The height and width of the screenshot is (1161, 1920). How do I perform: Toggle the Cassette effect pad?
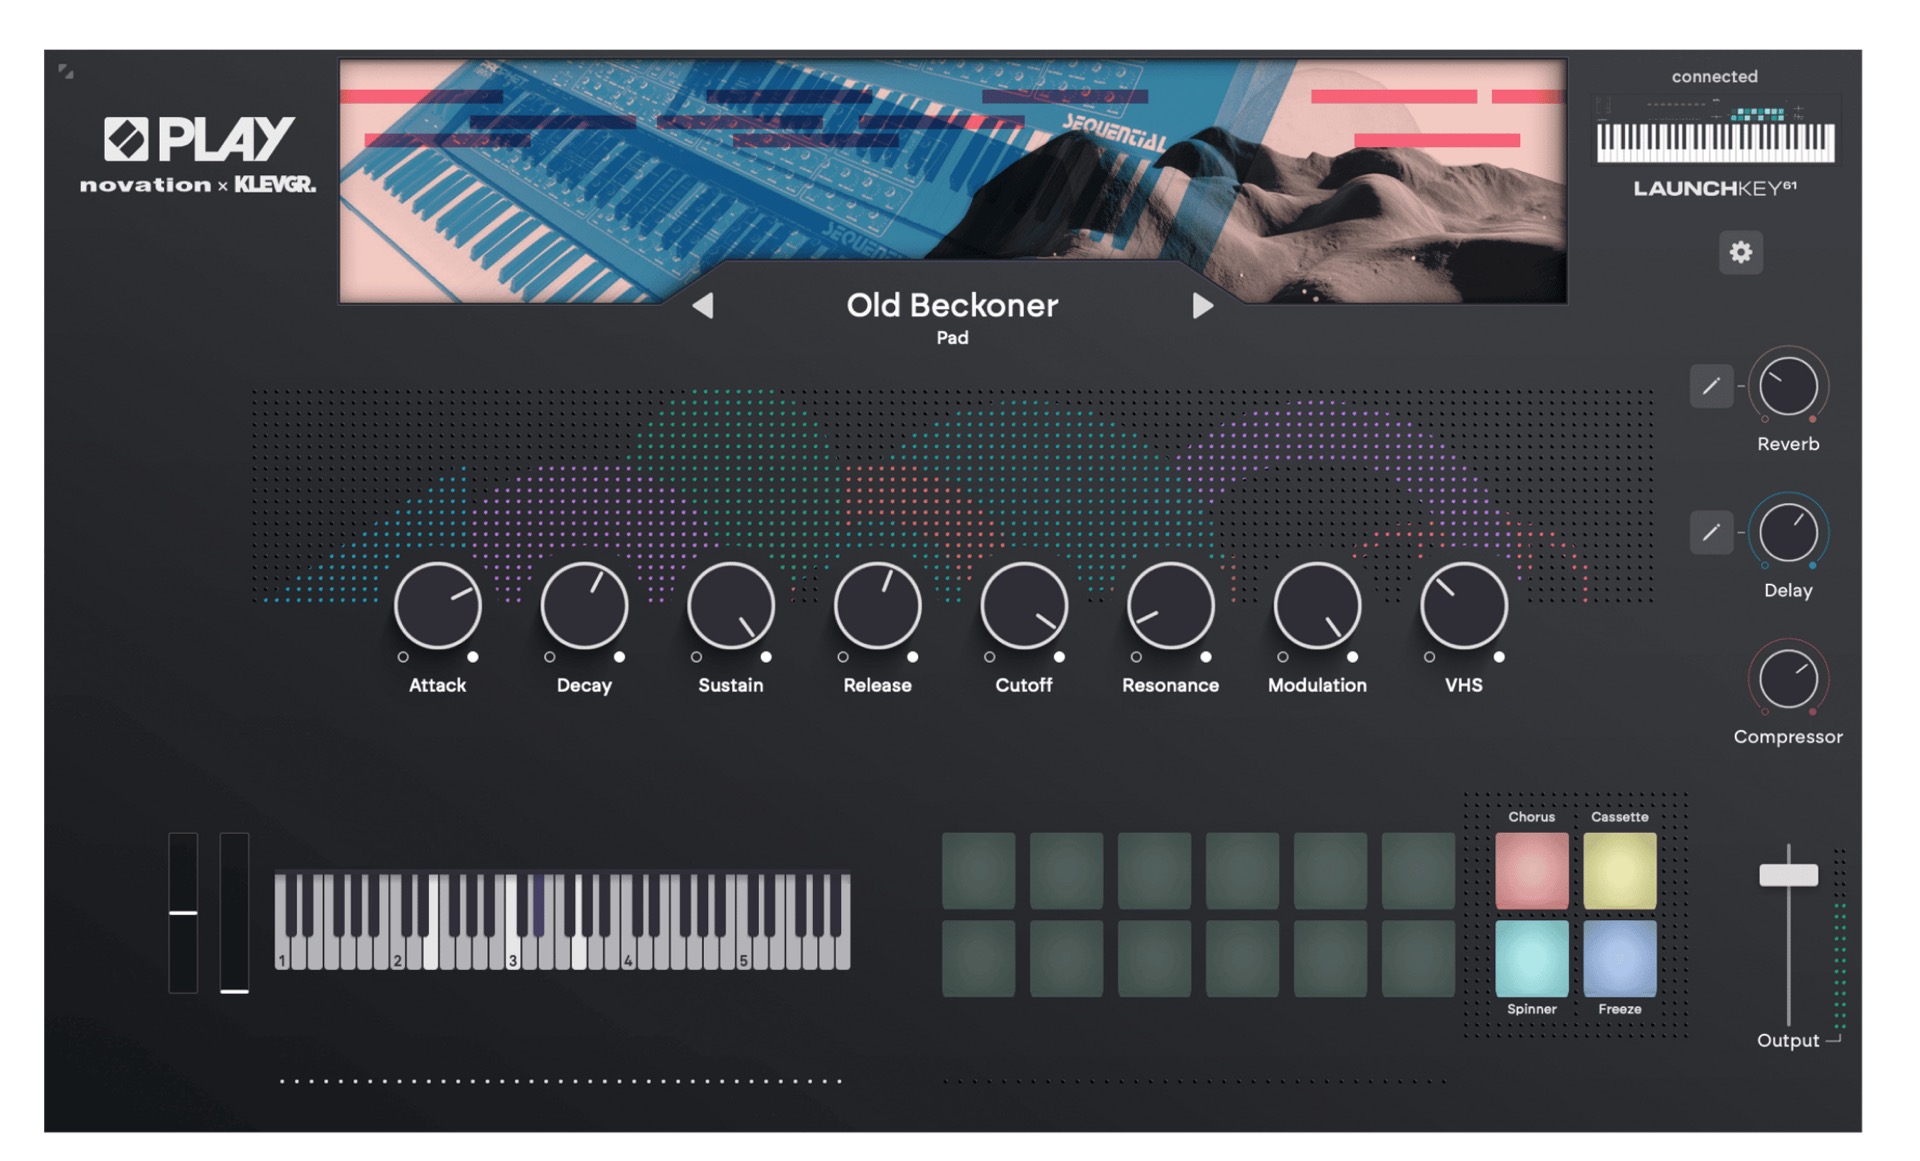click(1619, 870)
